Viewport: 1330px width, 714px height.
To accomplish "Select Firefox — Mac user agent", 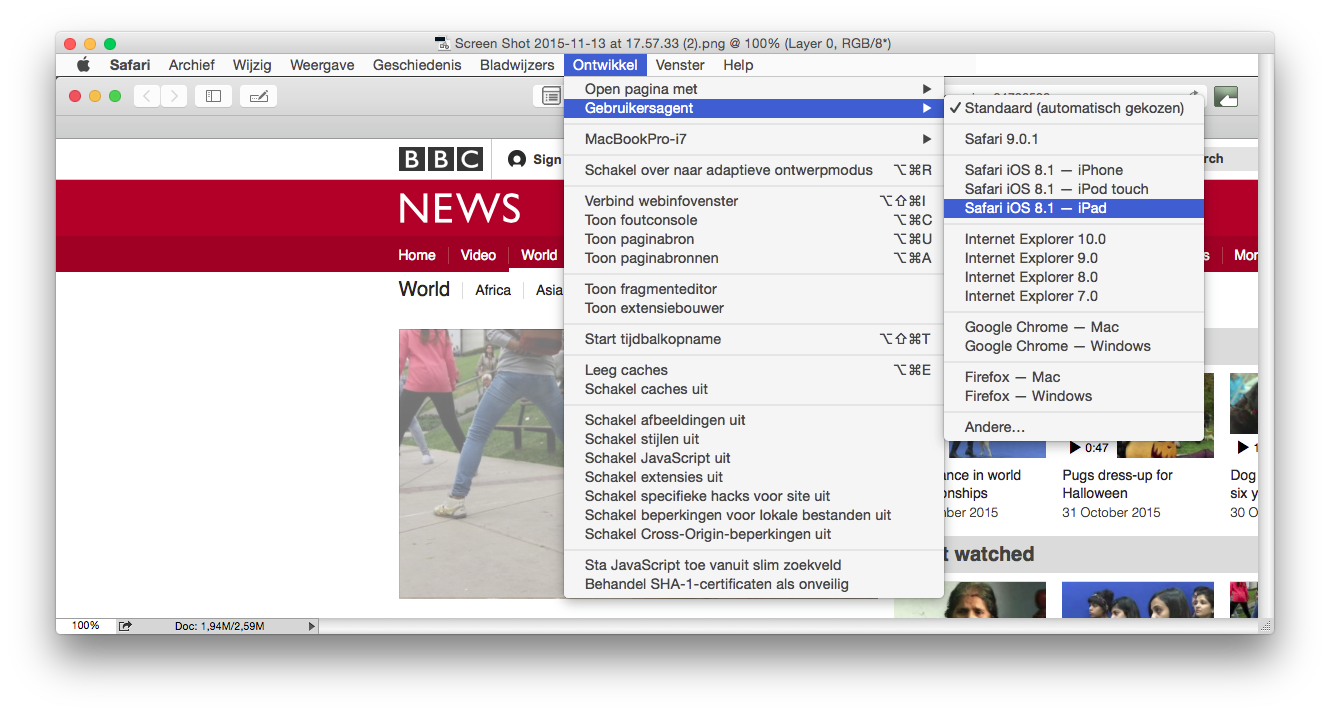I will tap(1074, 377).
